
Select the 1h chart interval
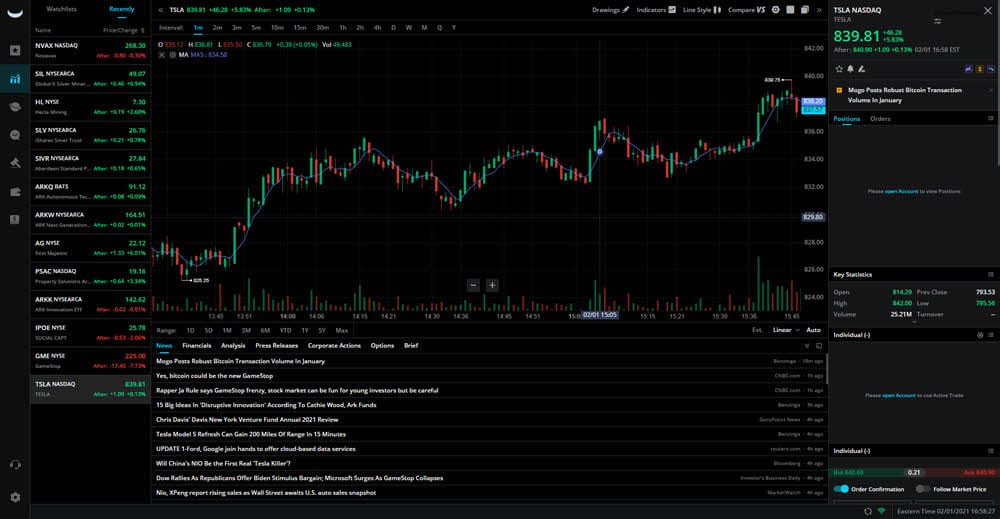[x=342, y=27]
